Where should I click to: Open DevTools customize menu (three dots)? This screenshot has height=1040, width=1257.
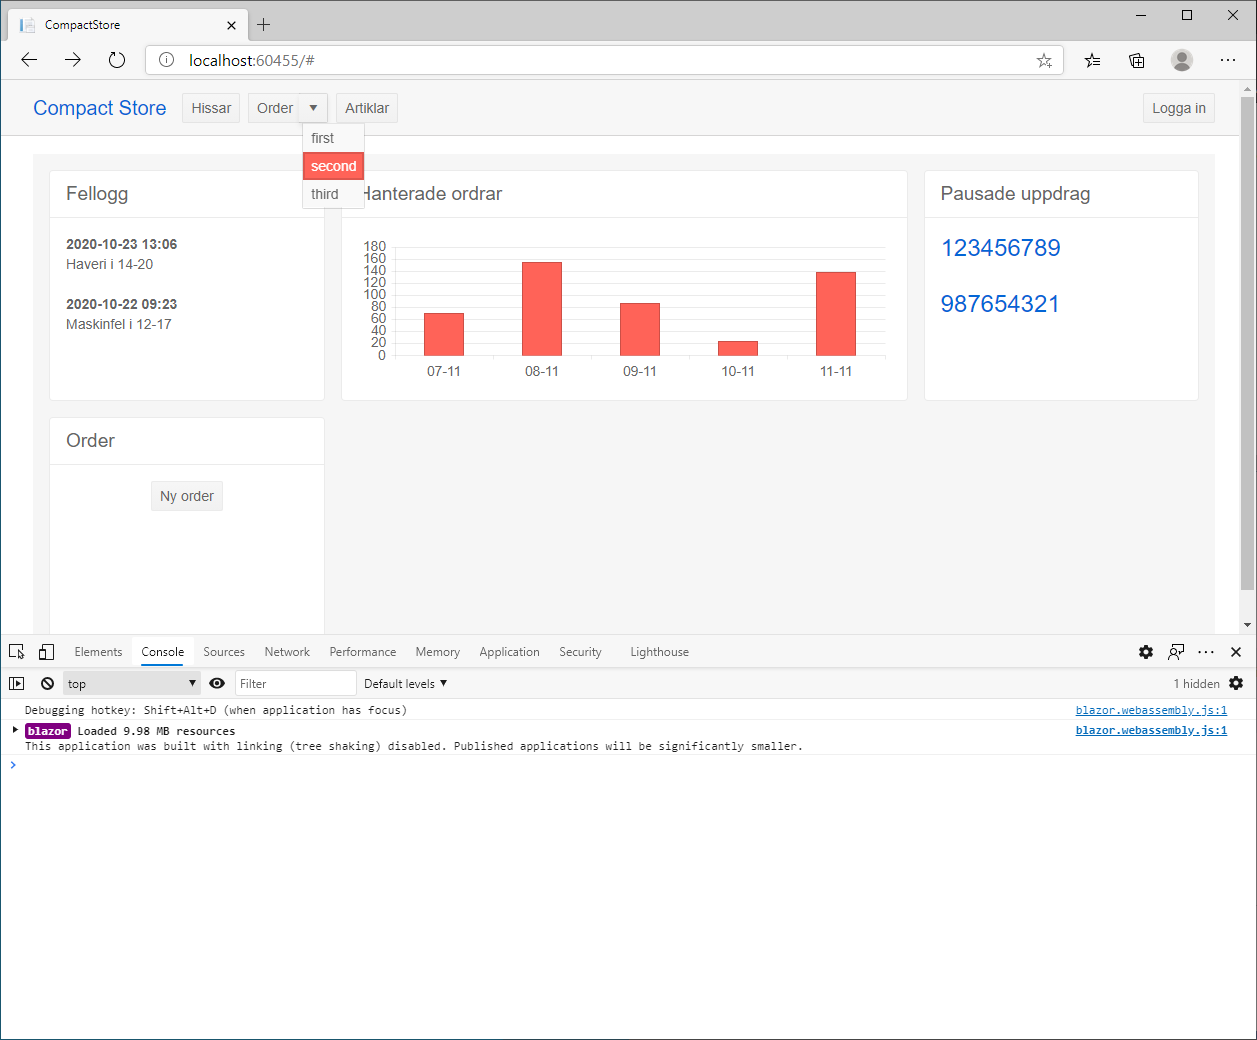pos(1206,652)
